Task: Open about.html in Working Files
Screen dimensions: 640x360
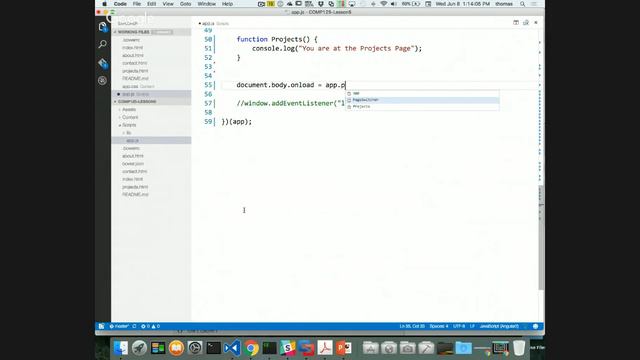Action: pos(133,56)
